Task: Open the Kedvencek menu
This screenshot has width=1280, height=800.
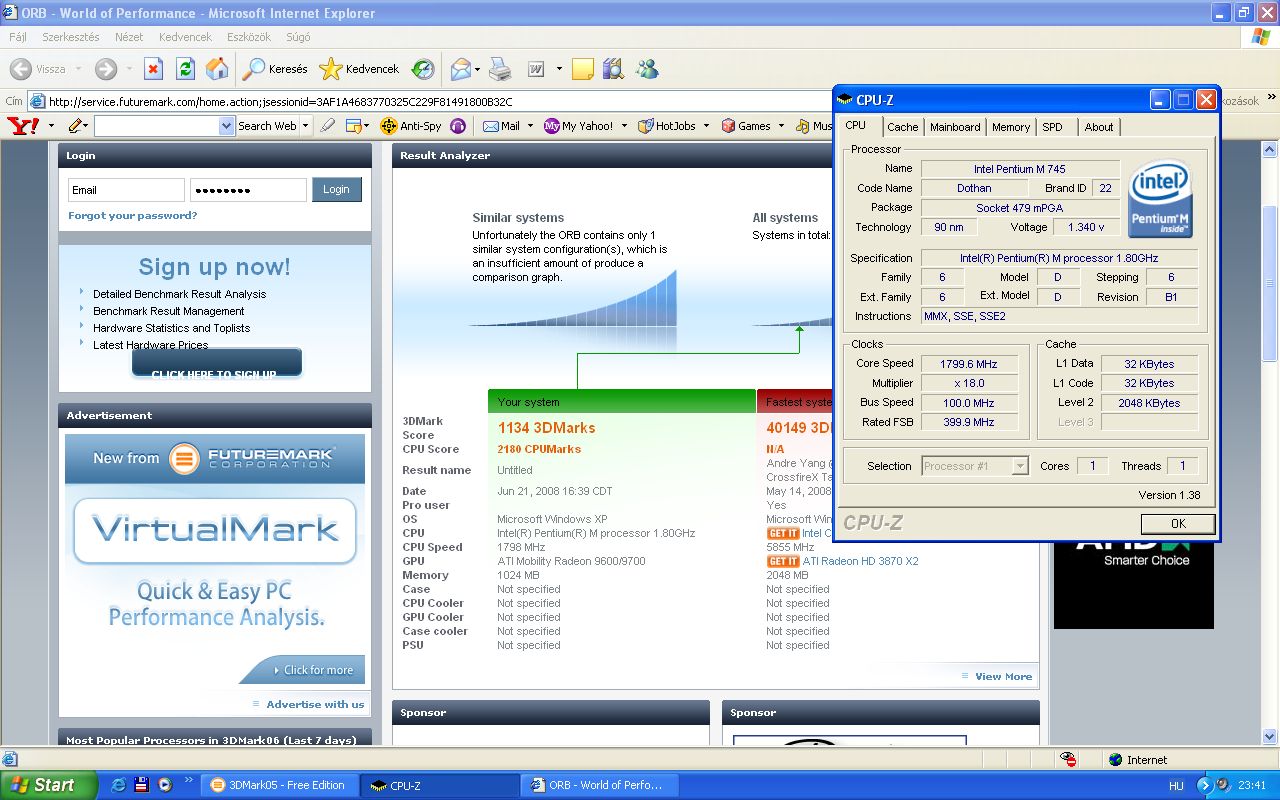Action: point(185,37)
